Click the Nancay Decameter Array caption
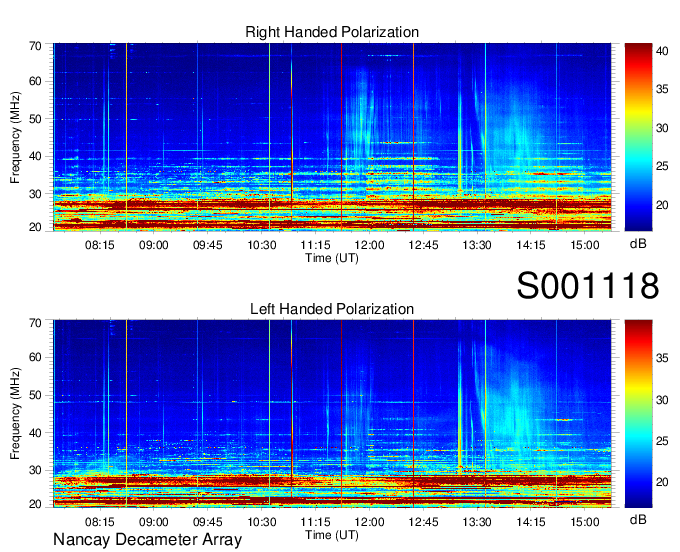The image size is (680, 552). 147,540
